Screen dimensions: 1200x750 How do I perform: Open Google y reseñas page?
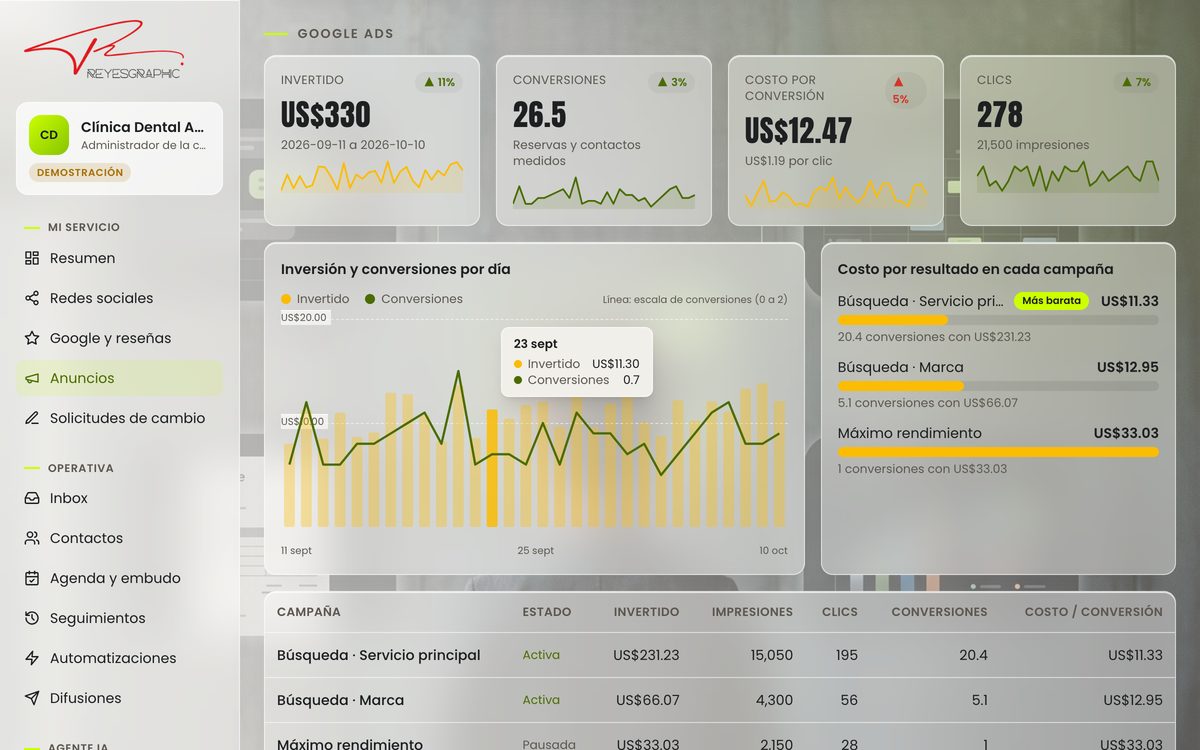(119, 338)
